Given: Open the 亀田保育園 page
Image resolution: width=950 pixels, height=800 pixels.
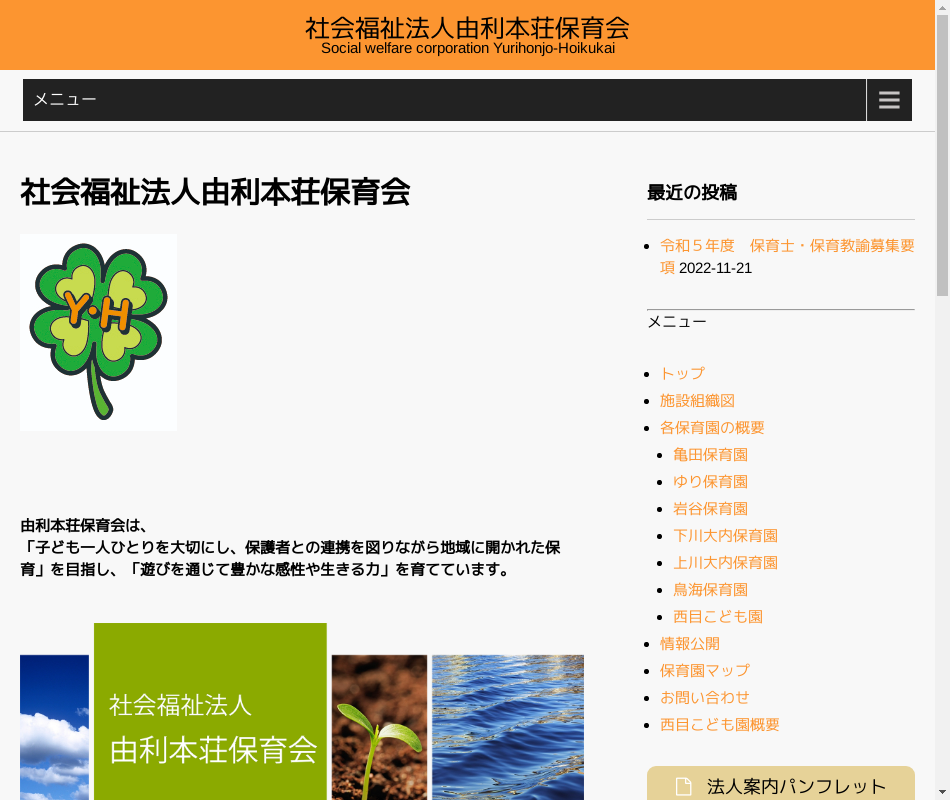Looking at the screenshot, I should [710, 454].
